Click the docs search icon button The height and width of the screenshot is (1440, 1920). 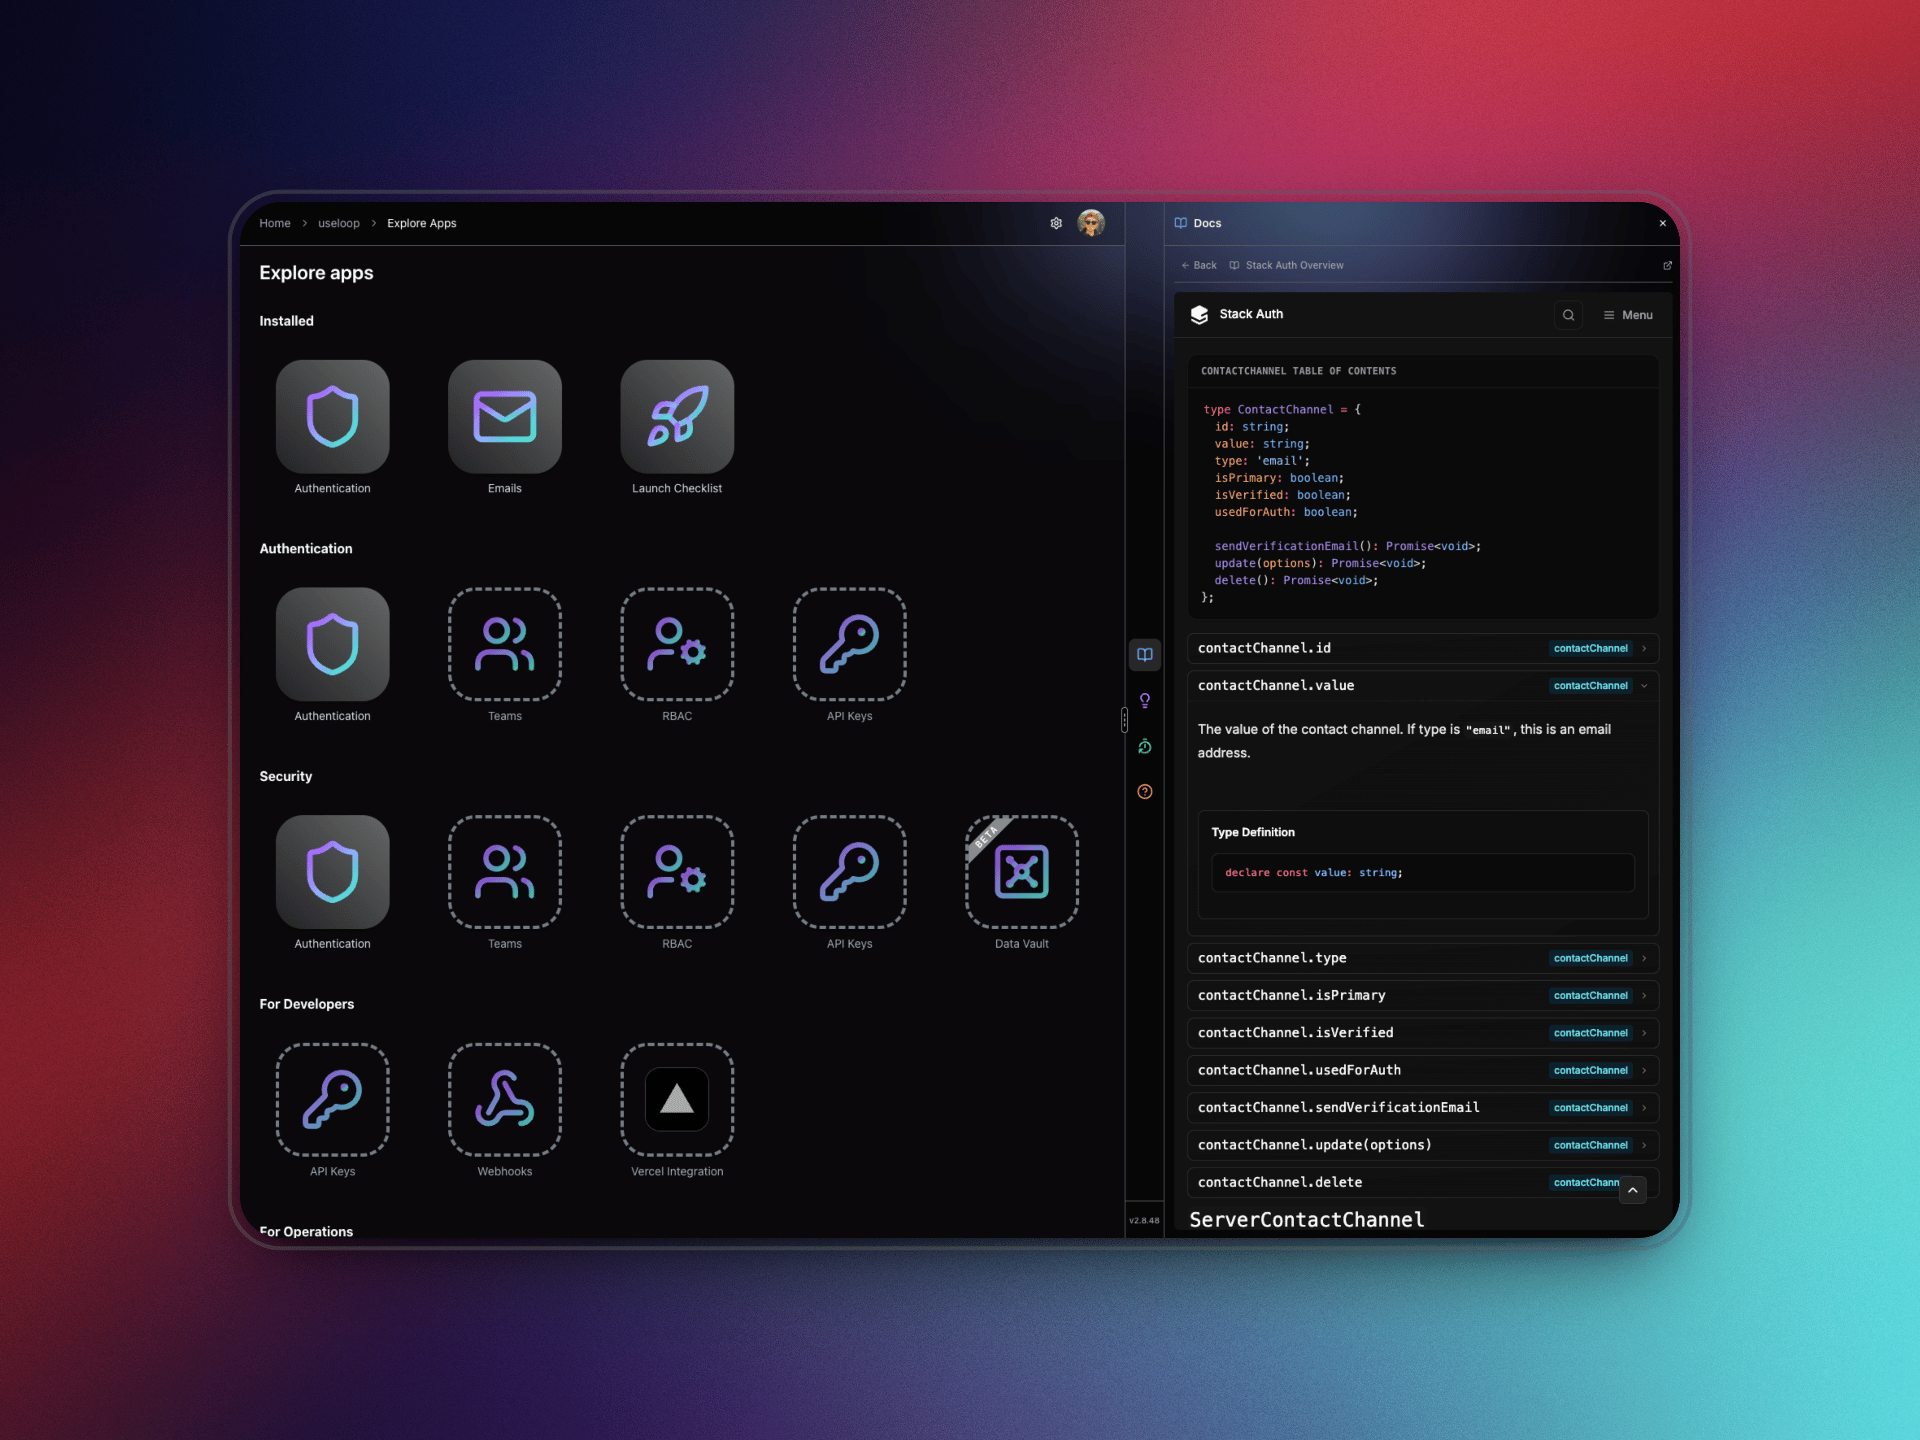click(x=1568, y=315)
